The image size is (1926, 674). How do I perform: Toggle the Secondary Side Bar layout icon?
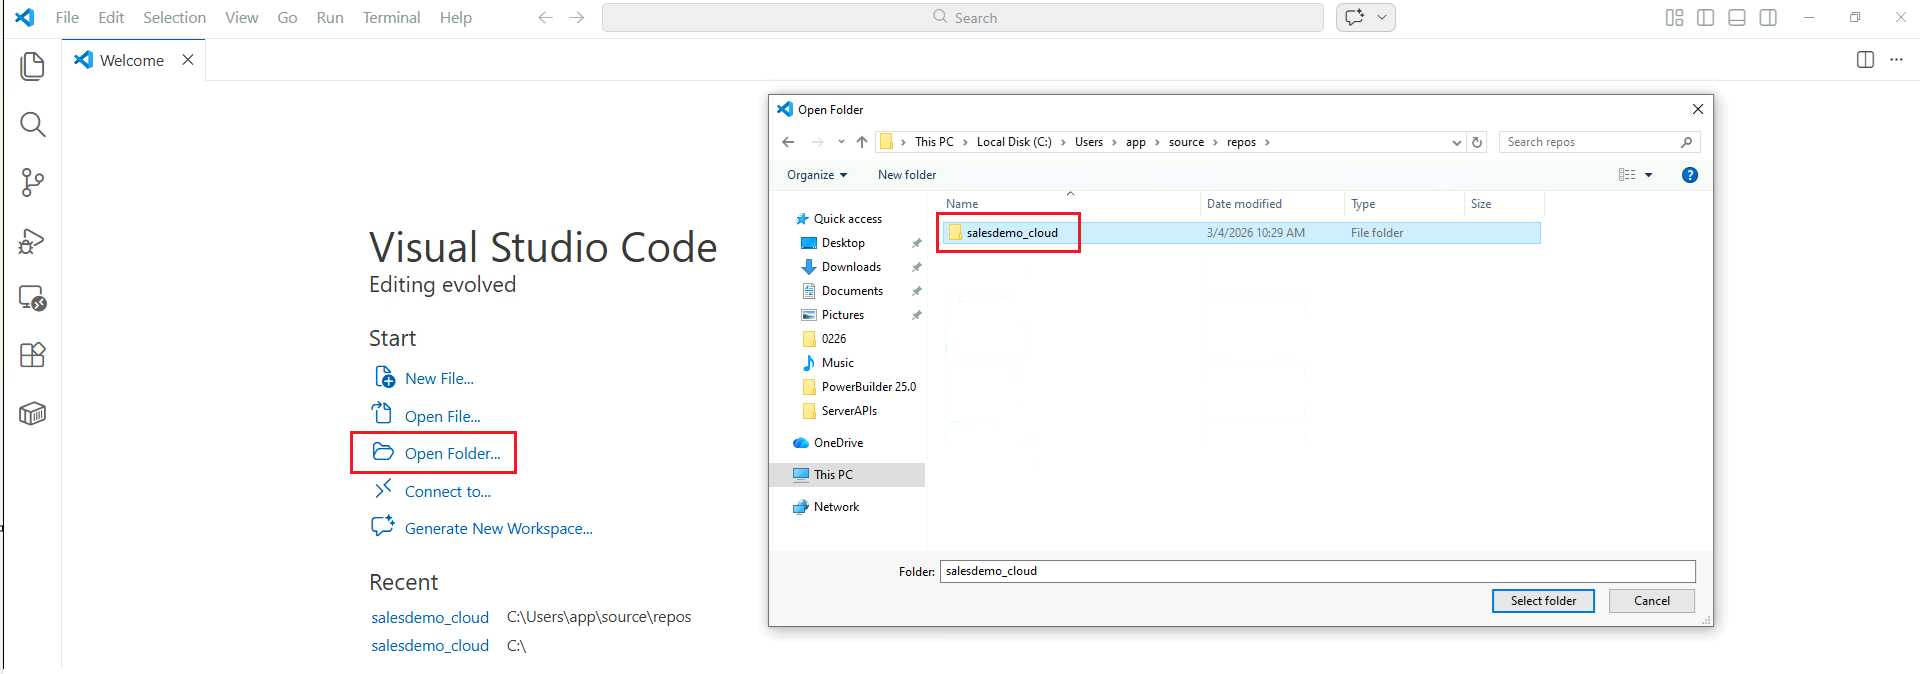(x=1768, y=18)
